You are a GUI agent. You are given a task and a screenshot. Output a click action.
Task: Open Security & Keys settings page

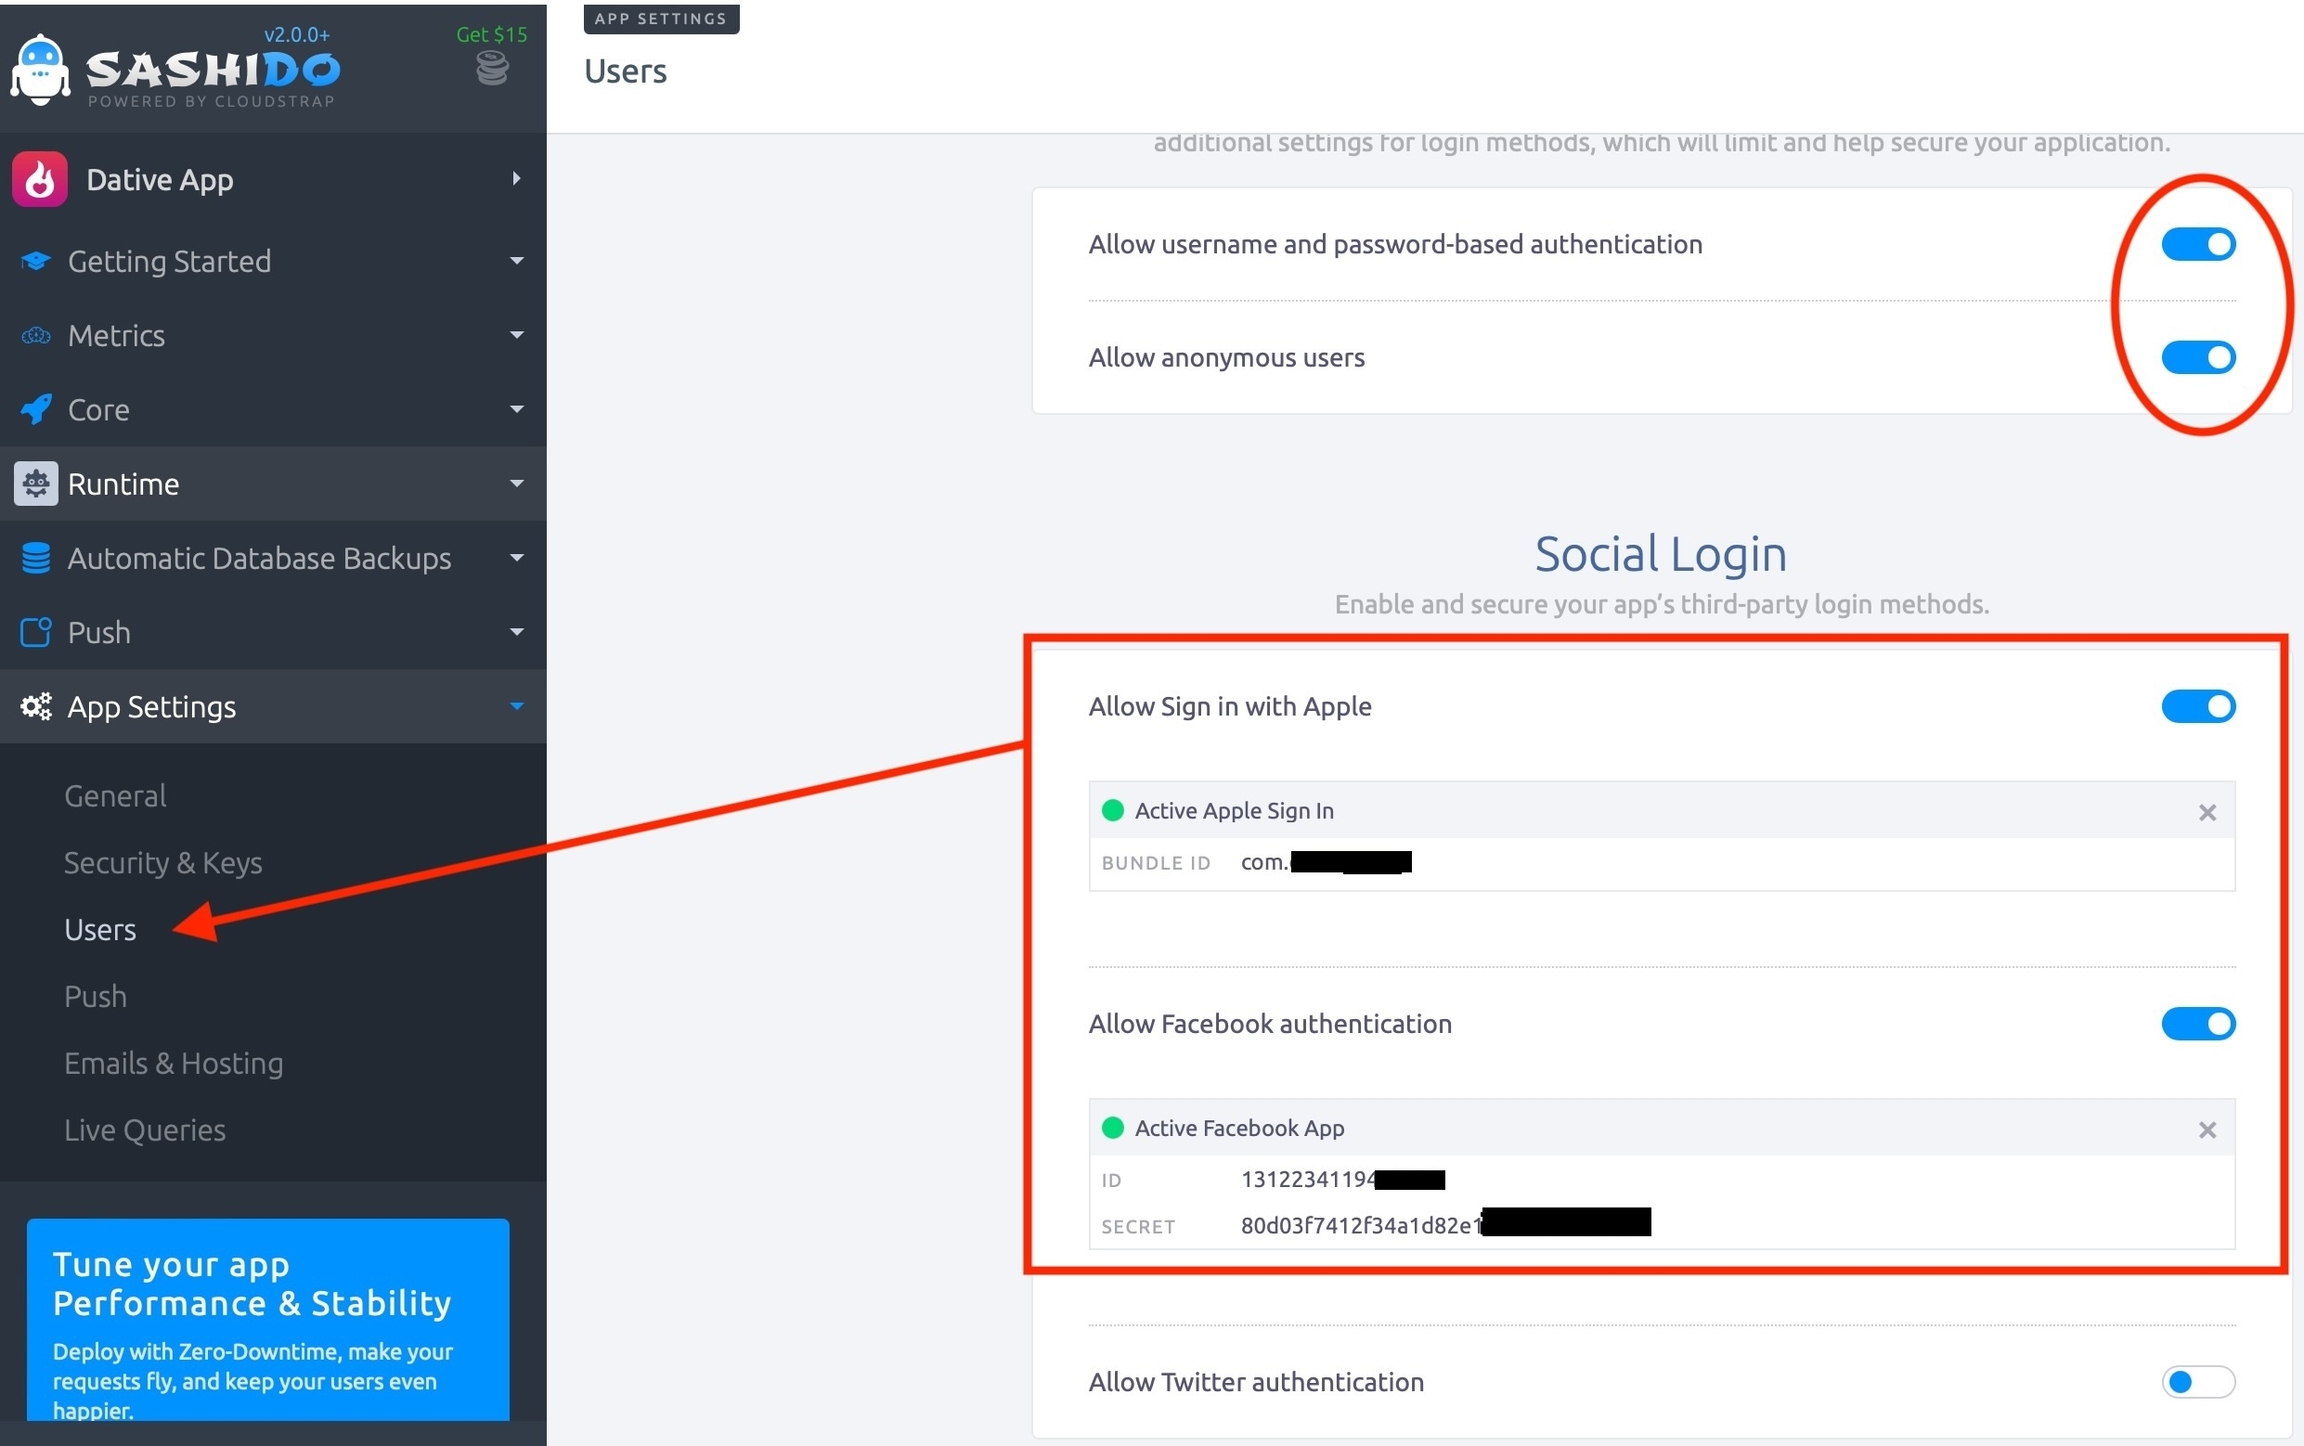click(163, 862)
